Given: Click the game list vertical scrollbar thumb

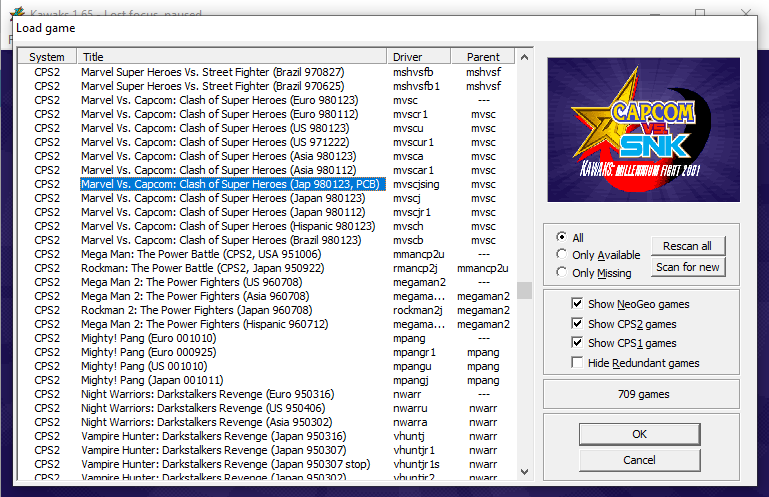Looking at the screenshot, I should (524, 290).
